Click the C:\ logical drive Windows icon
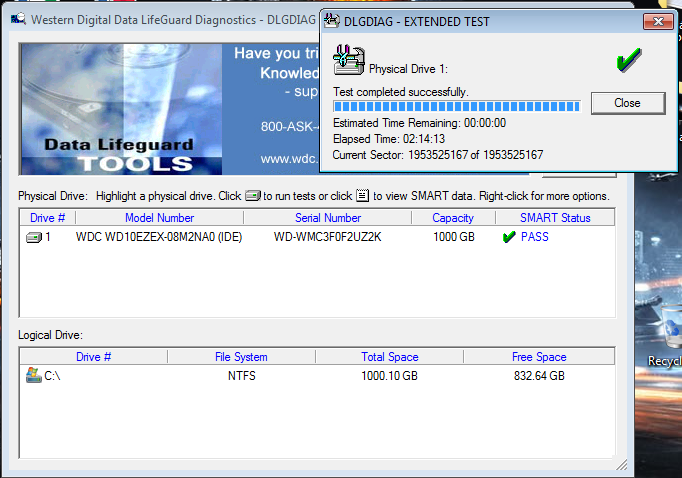682x478 pixels. pyautogui.click(x=33, y=375)
